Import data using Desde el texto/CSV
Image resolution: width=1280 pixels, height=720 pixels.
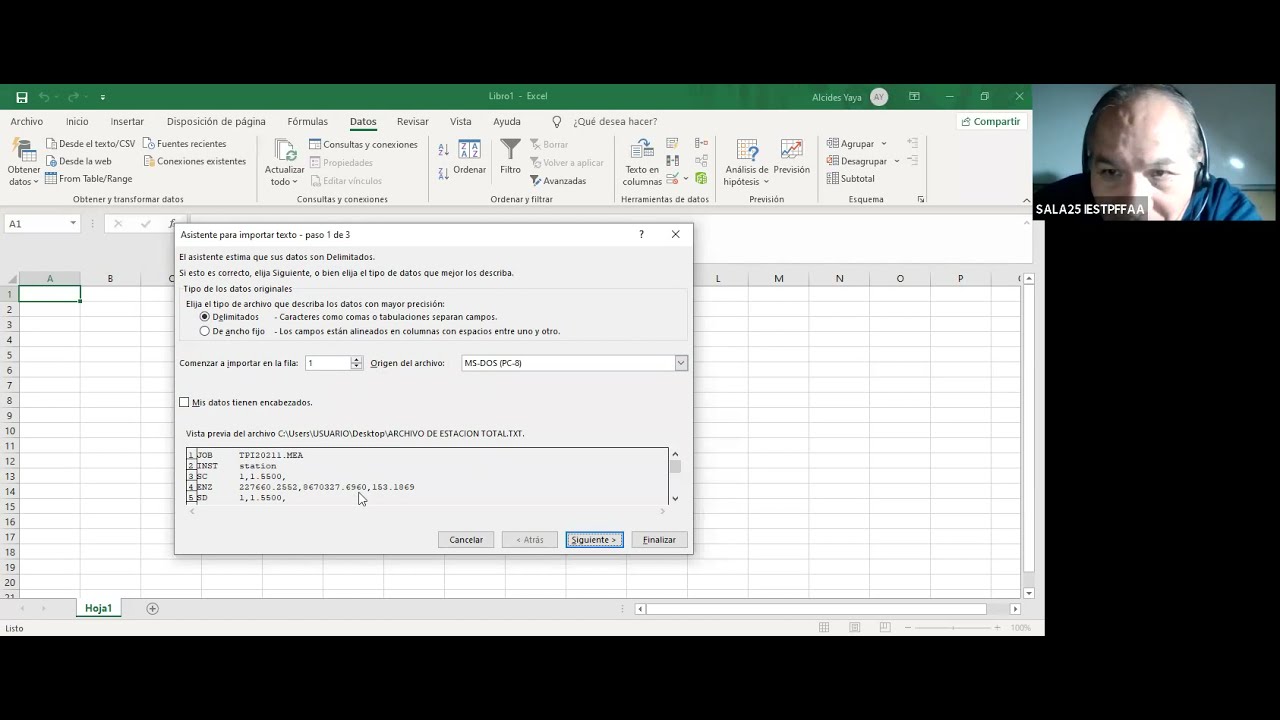[90, 144]
